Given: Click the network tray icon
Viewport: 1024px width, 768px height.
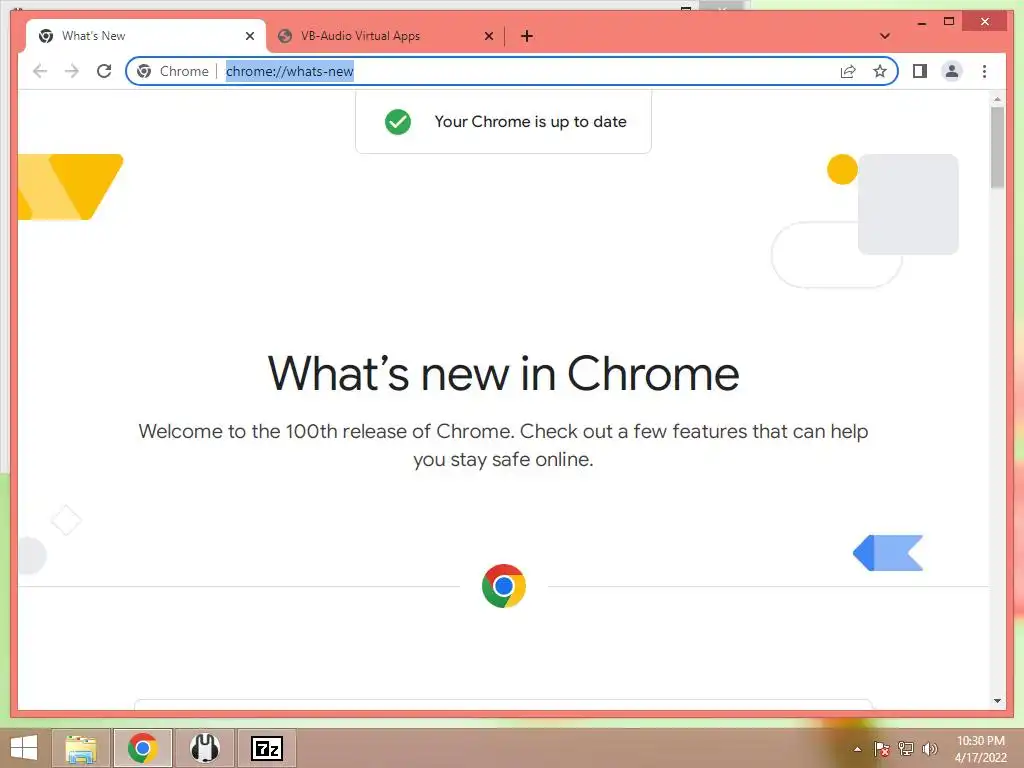Looking at the screenshot, I should [x=906, y=749].
